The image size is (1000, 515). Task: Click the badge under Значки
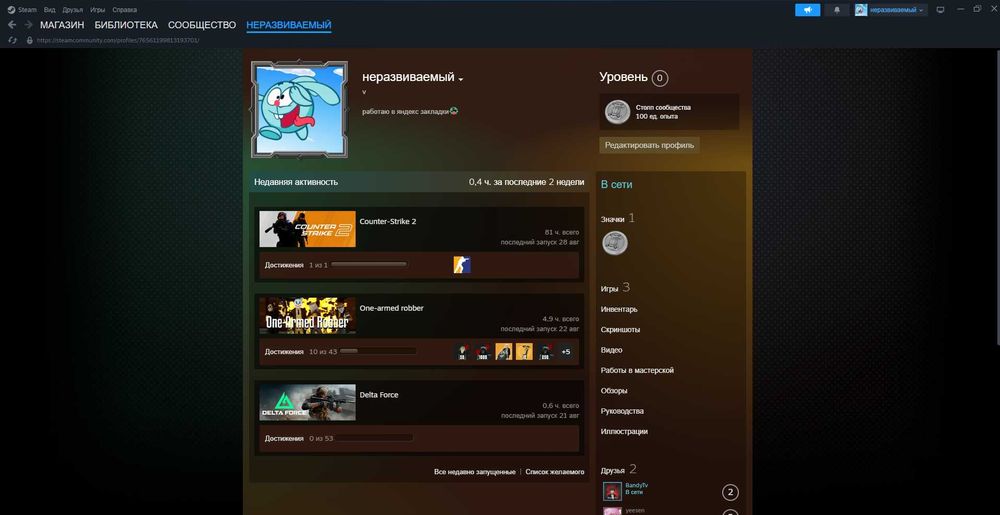pos(615,243)
